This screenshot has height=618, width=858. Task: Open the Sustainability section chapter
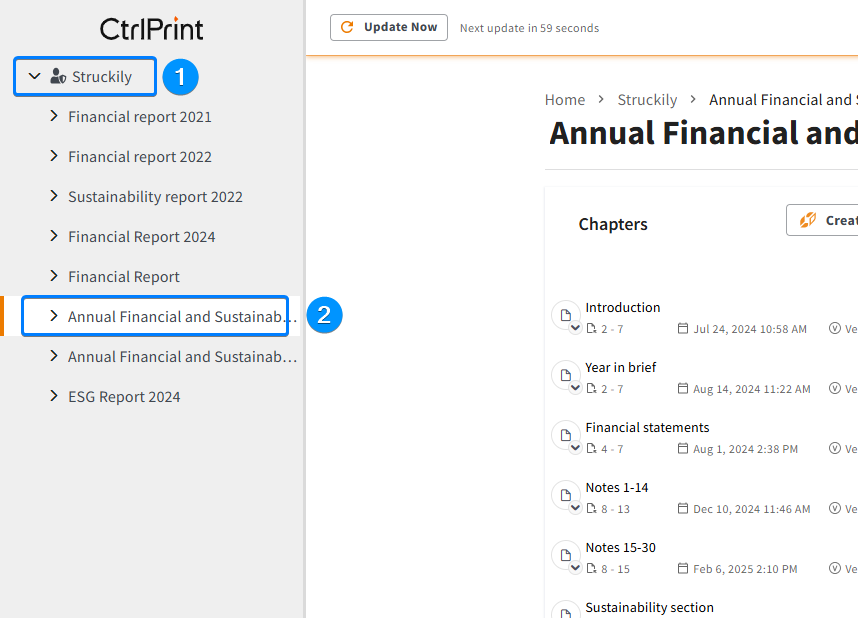click(x=649, y=607)
